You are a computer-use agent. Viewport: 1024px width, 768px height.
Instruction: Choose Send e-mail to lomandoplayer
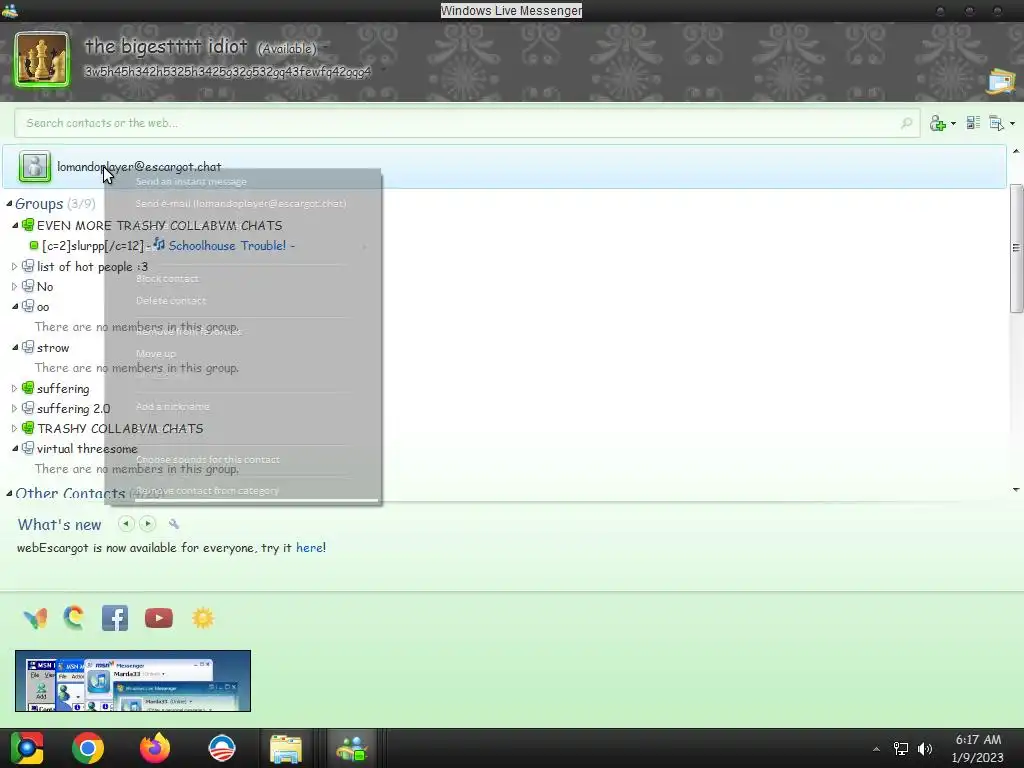click(x=243, y=203)
